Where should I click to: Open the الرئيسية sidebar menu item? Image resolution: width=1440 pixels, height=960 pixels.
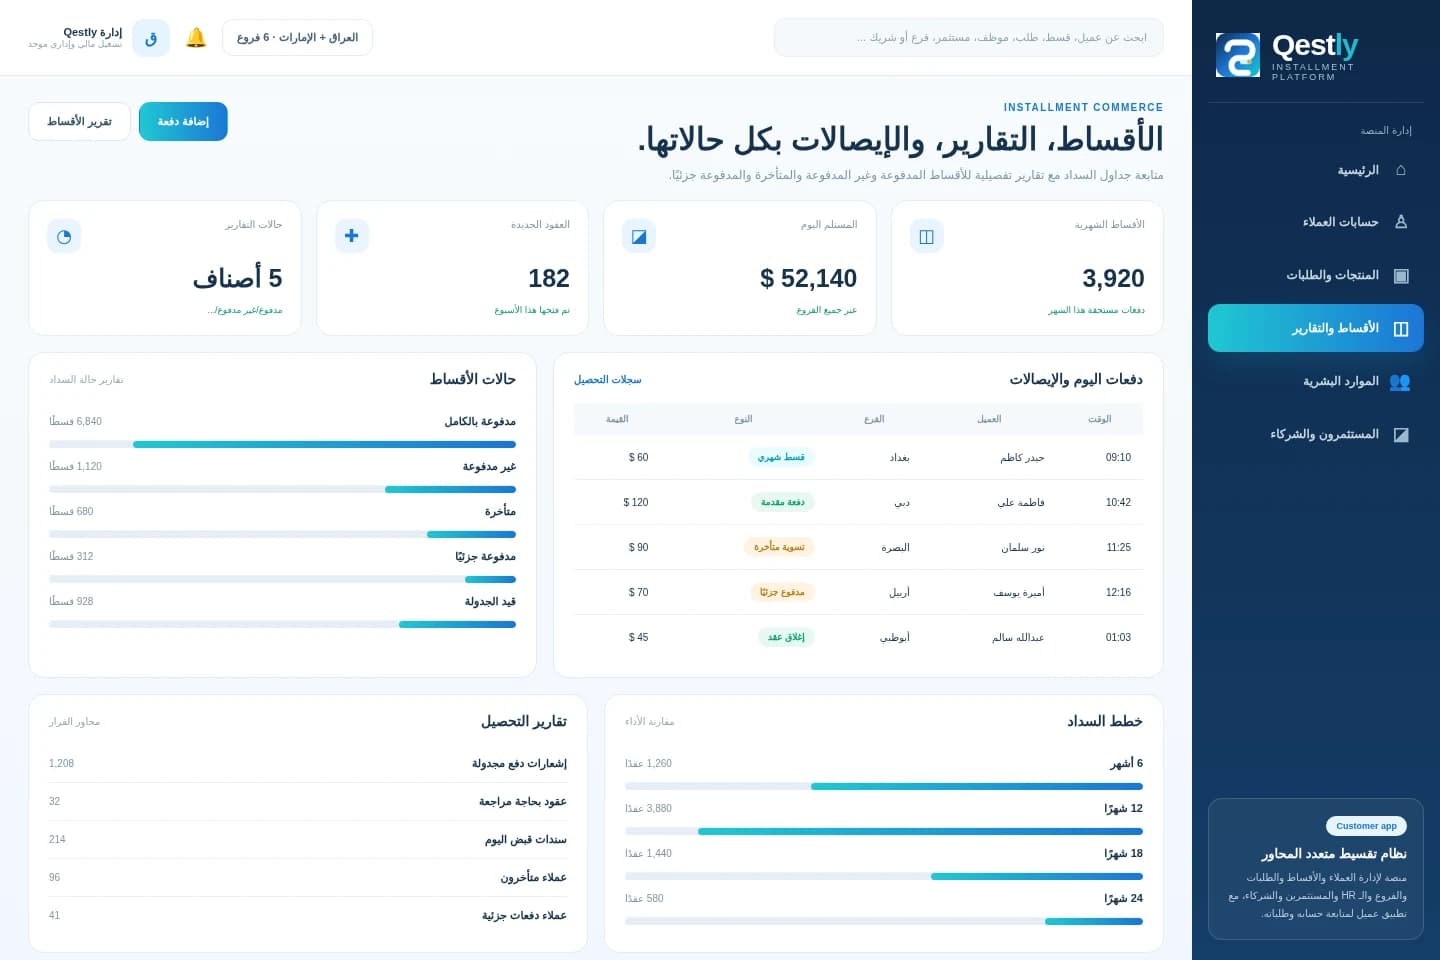click(1316, 170)
